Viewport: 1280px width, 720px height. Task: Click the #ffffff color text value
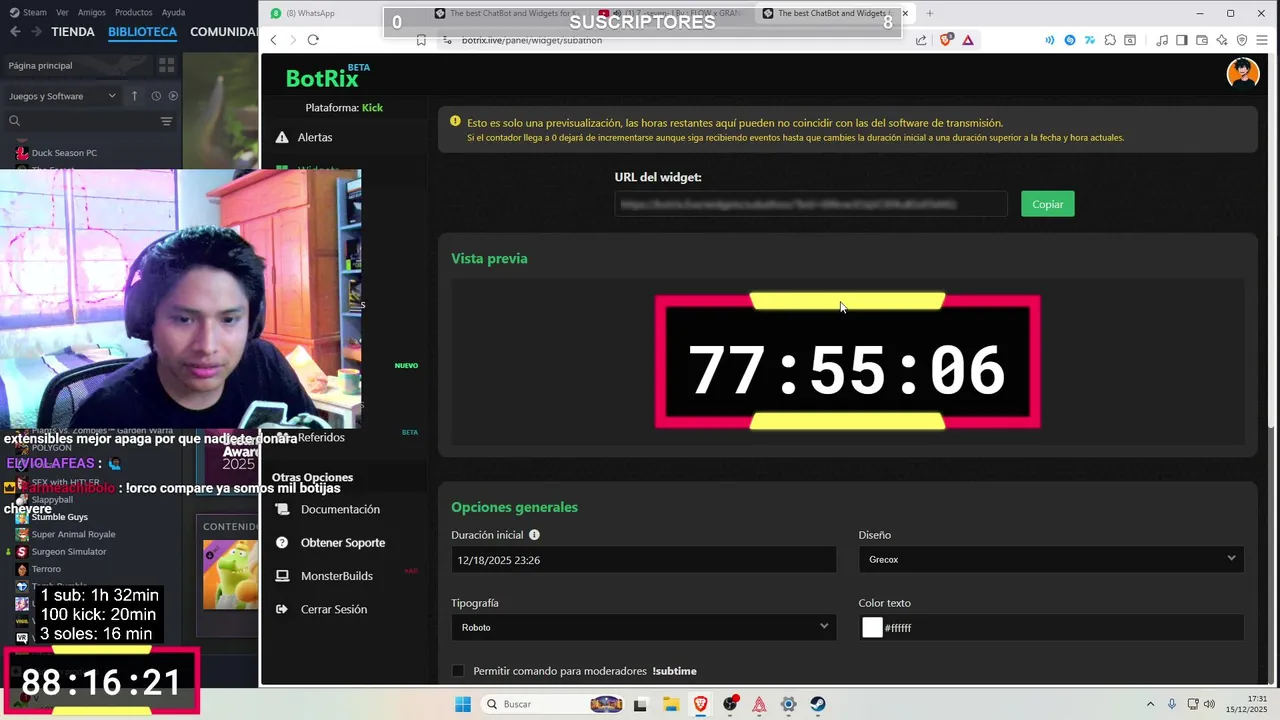tap(898, 628)
